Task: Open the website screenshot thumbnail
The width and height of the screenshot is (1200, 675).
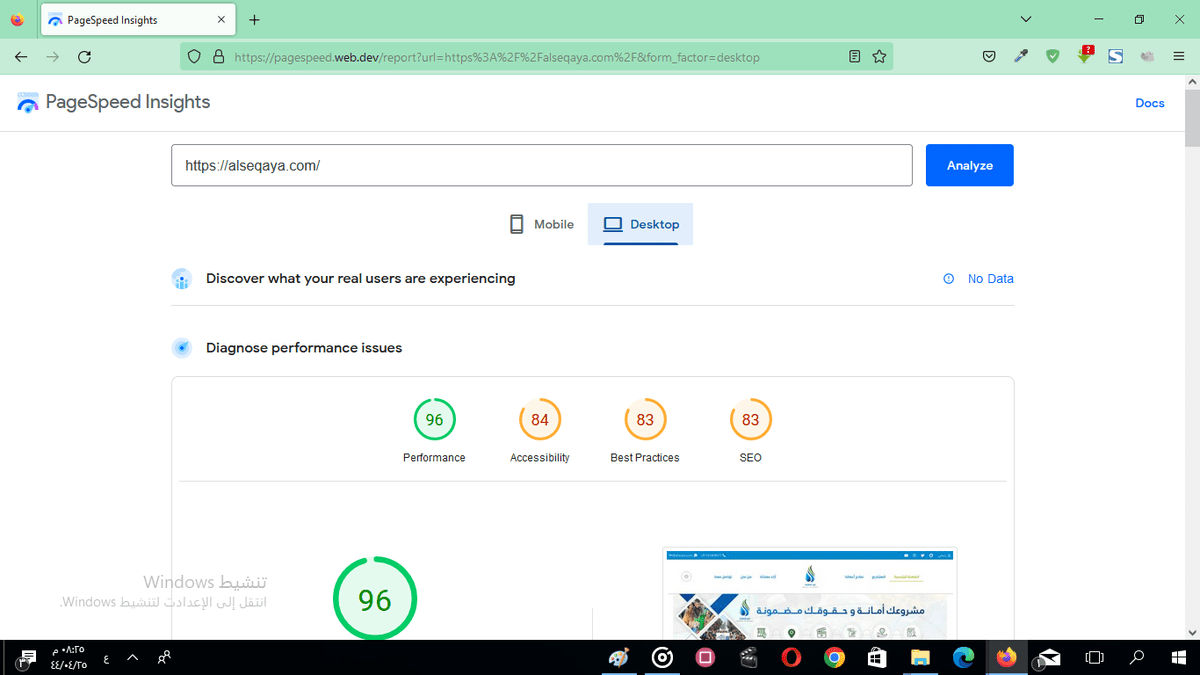Action: (810, 593)
